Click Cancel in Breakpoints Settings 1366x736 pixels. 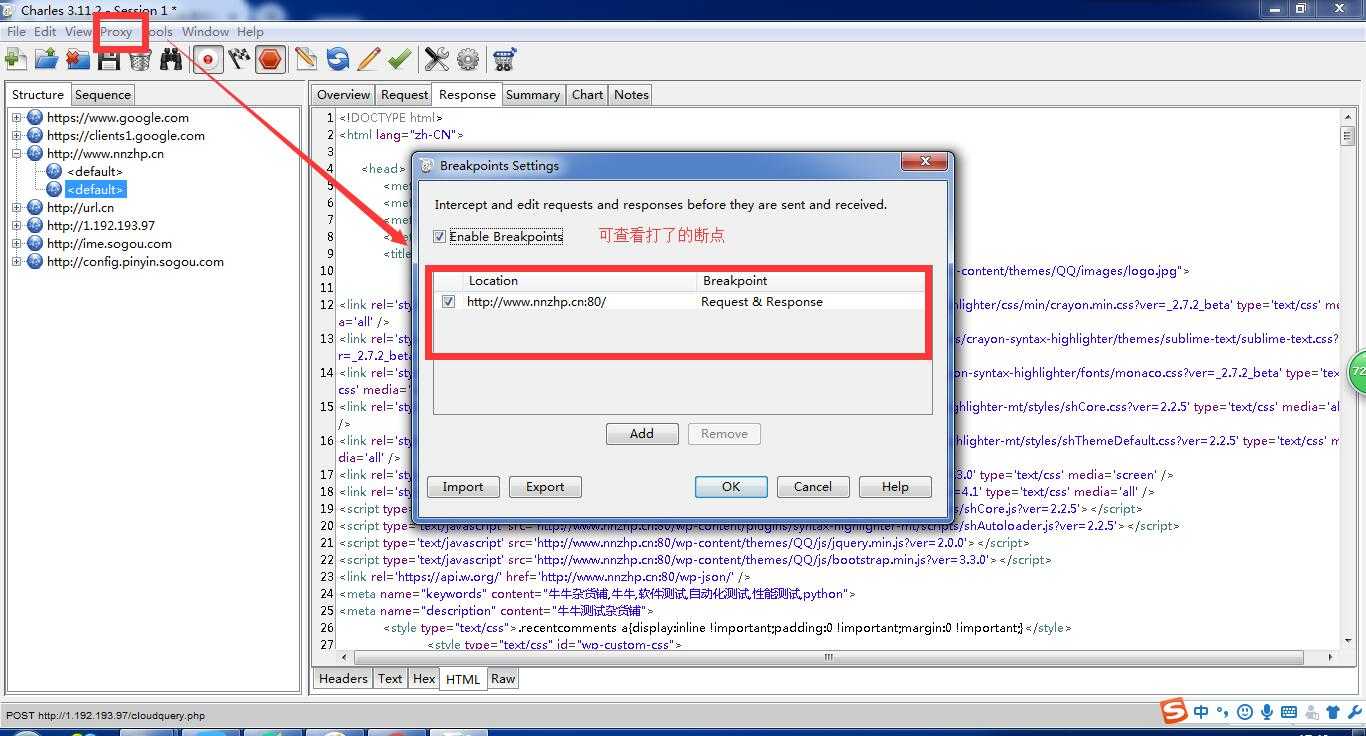coord(813,487)
